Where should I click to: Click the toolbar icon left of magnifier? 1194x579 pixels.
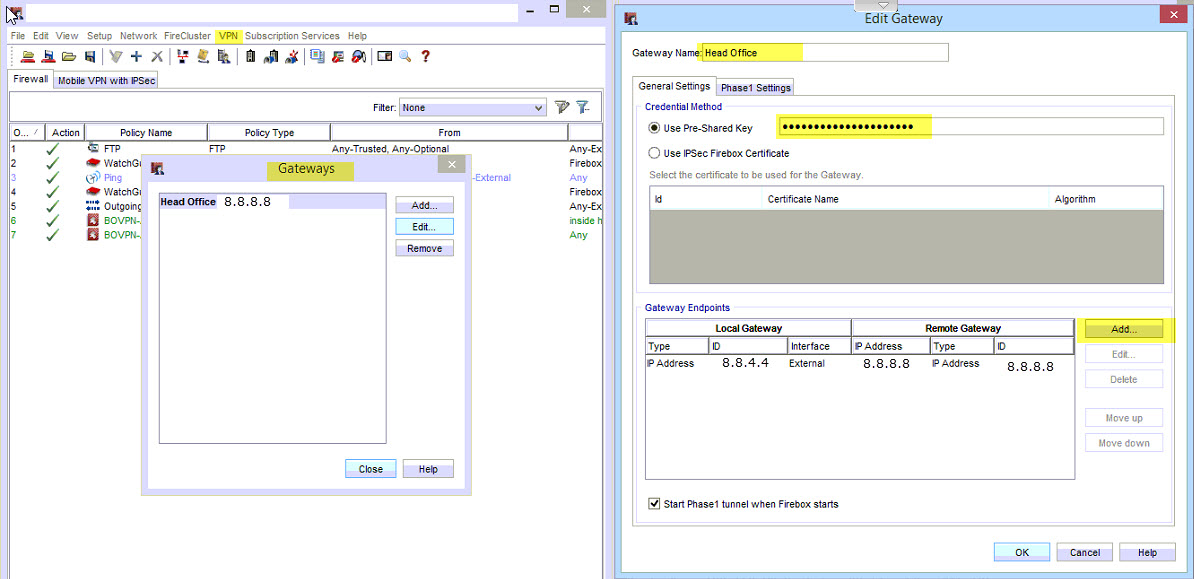[x=385, y=56]
